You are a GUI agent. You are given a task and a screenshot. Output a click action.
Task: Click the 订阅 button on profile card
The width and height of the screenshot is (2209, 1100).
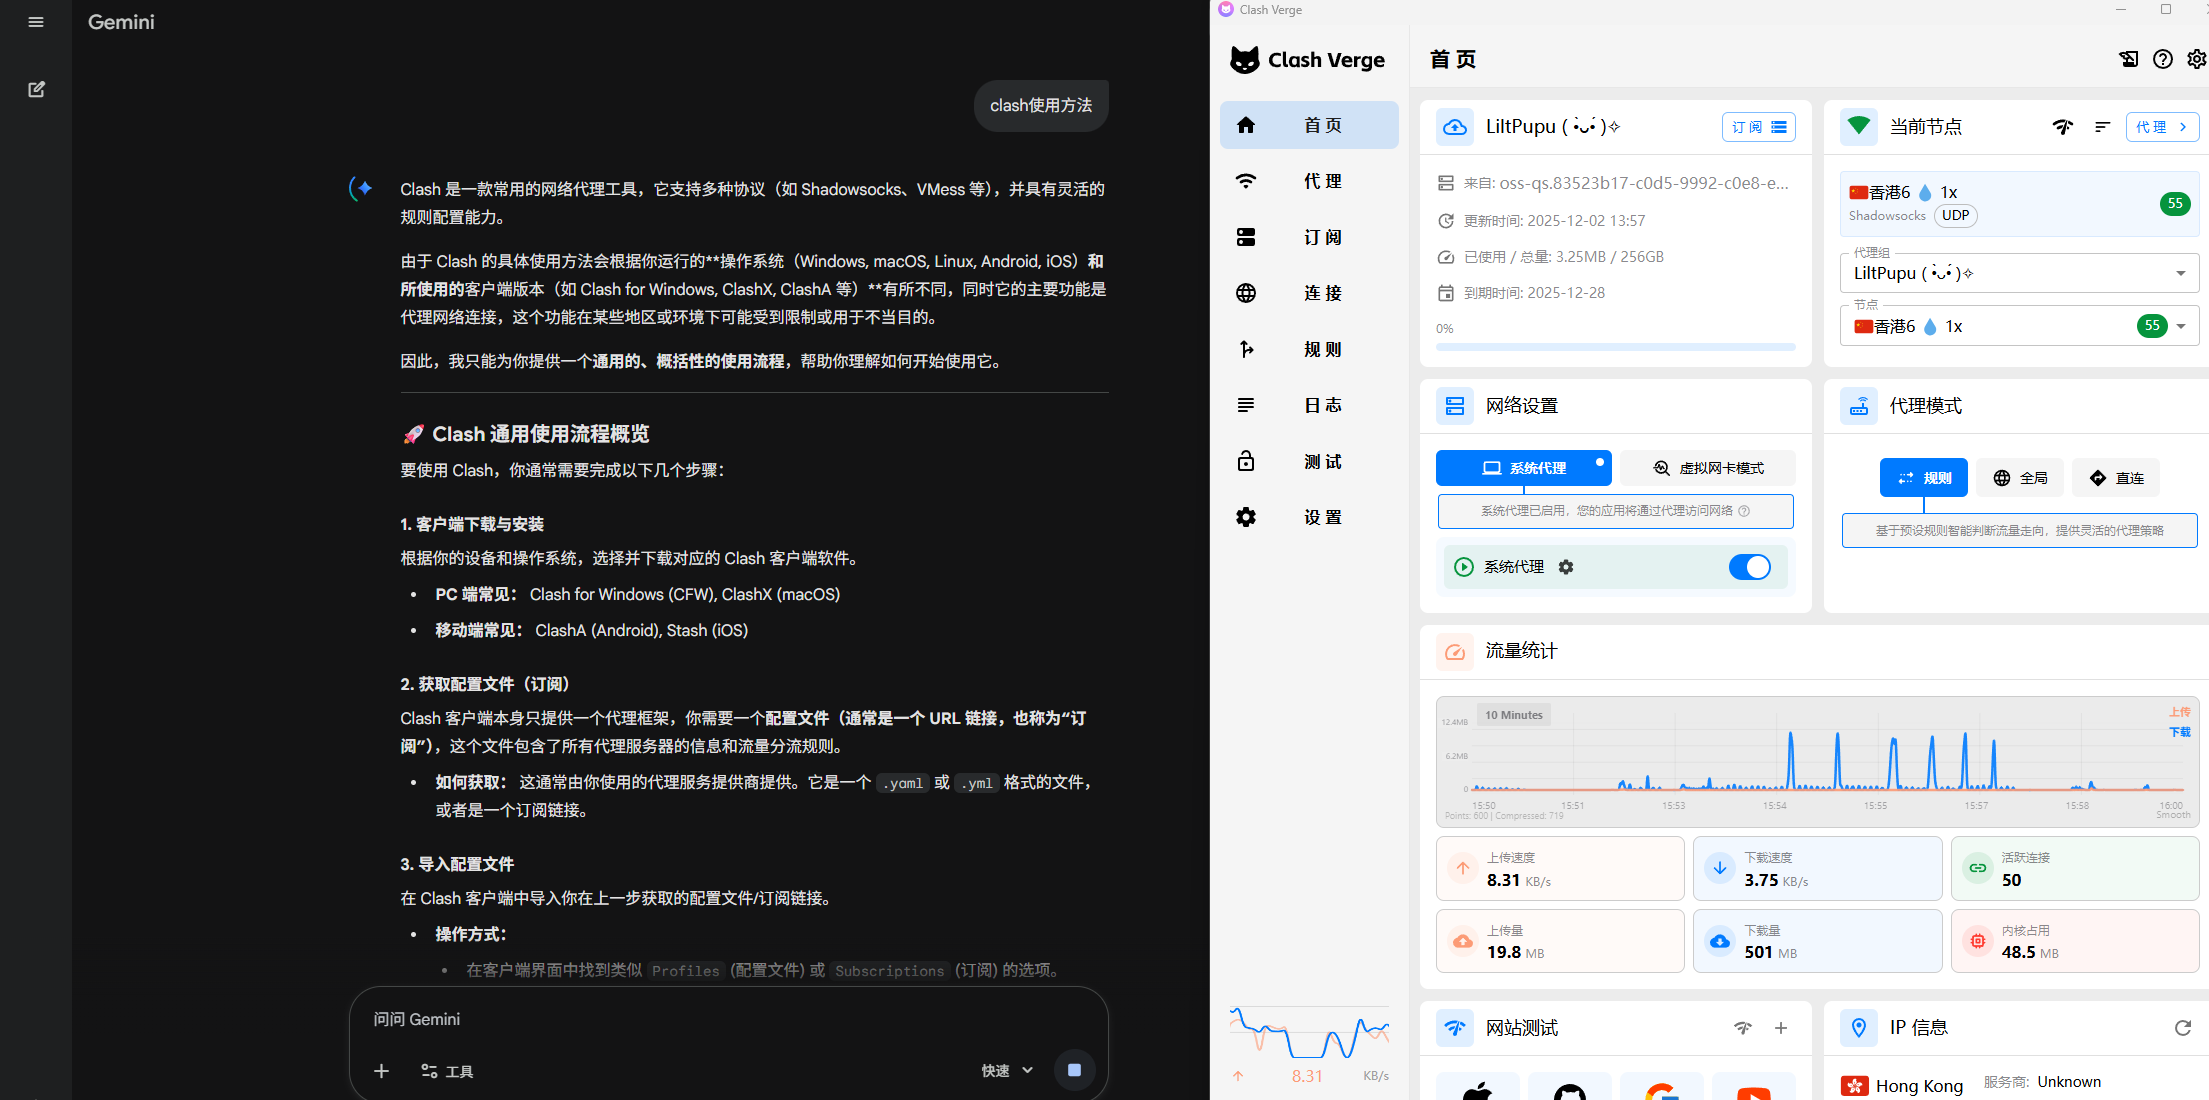[x=1758, y=127]
